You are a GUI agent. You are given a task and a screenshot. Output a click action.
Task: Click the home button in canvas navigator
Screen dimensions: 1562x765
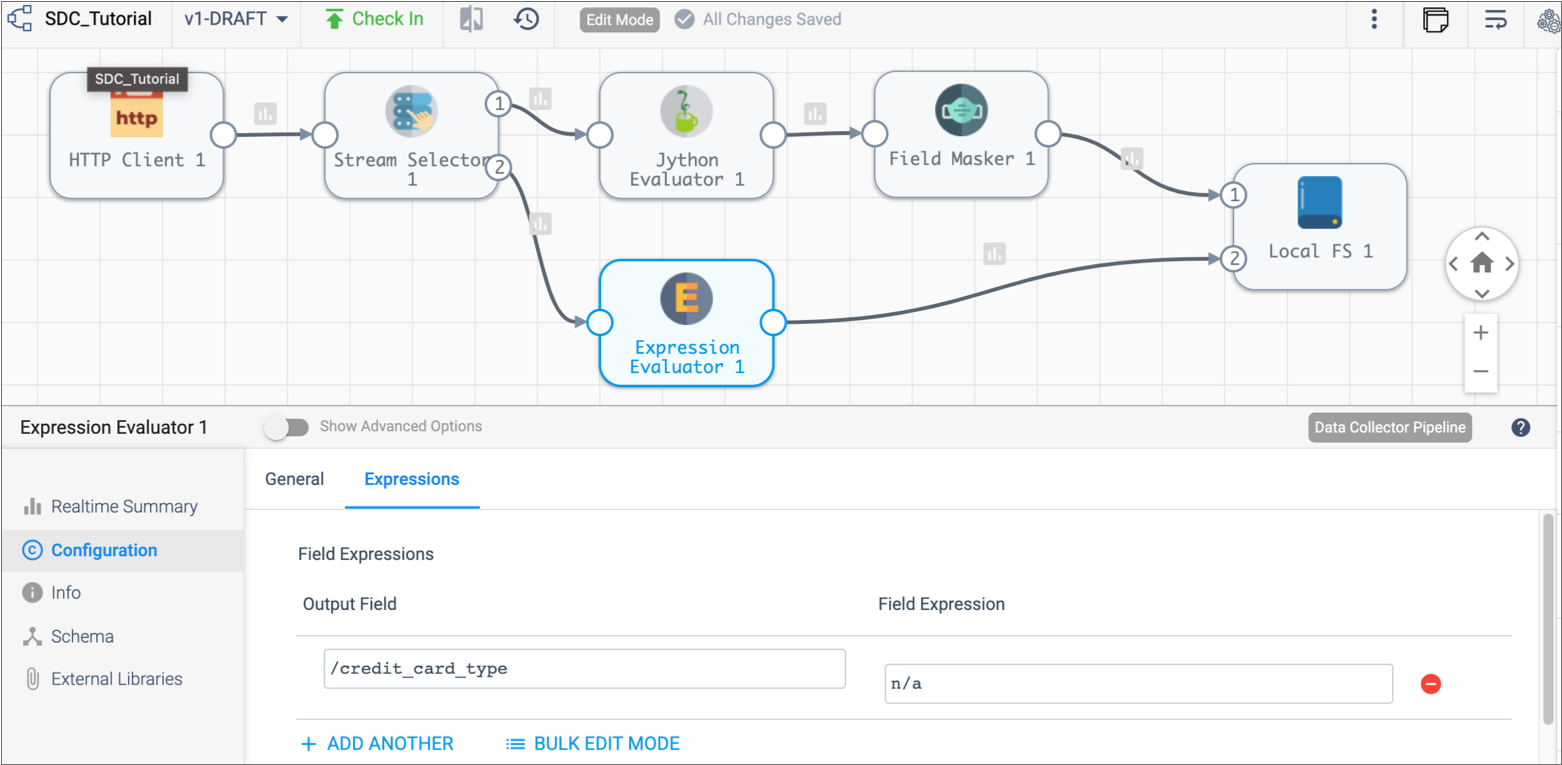(x=1482, y=263)
